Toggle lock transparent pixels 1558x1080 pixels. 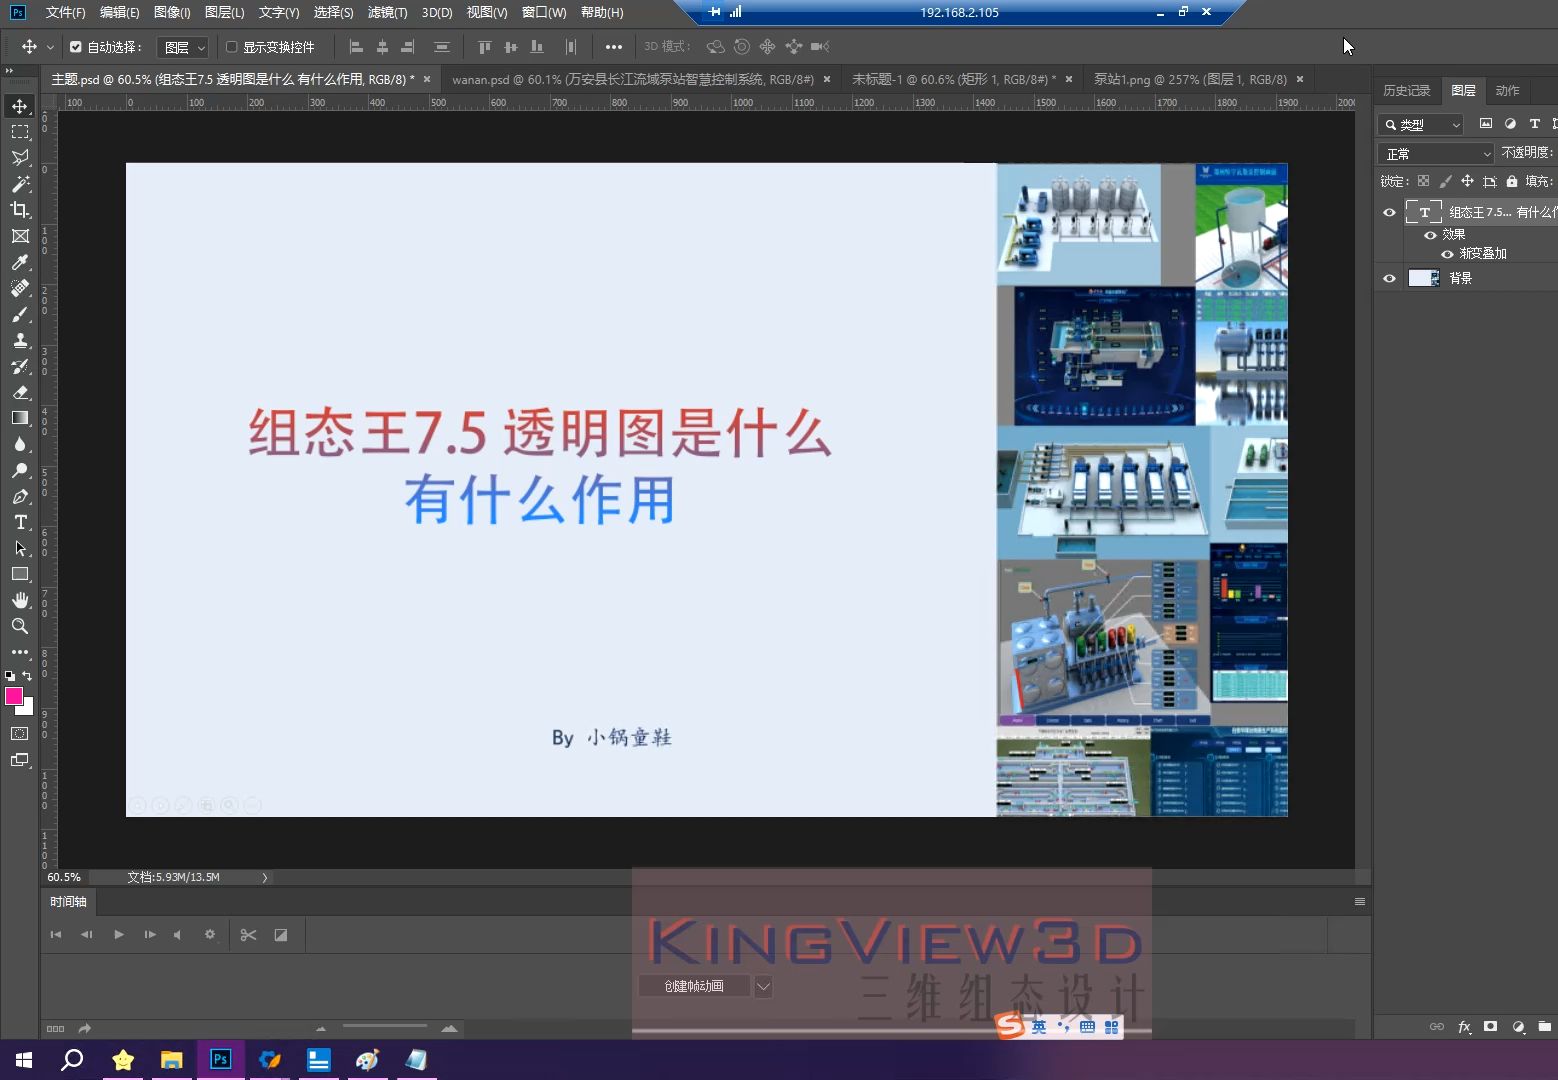pyautogui.click(x=1423, y=181)
